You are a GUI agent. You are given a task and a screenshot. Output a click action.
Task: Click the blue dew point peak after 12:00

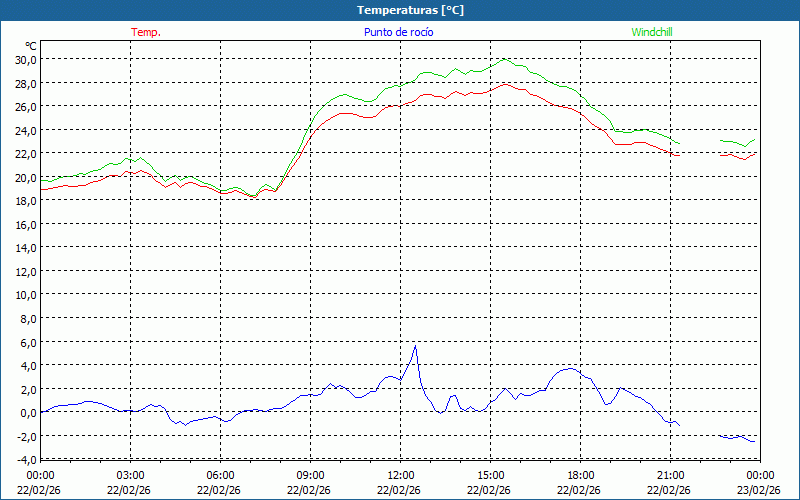[x=415, y=346]
